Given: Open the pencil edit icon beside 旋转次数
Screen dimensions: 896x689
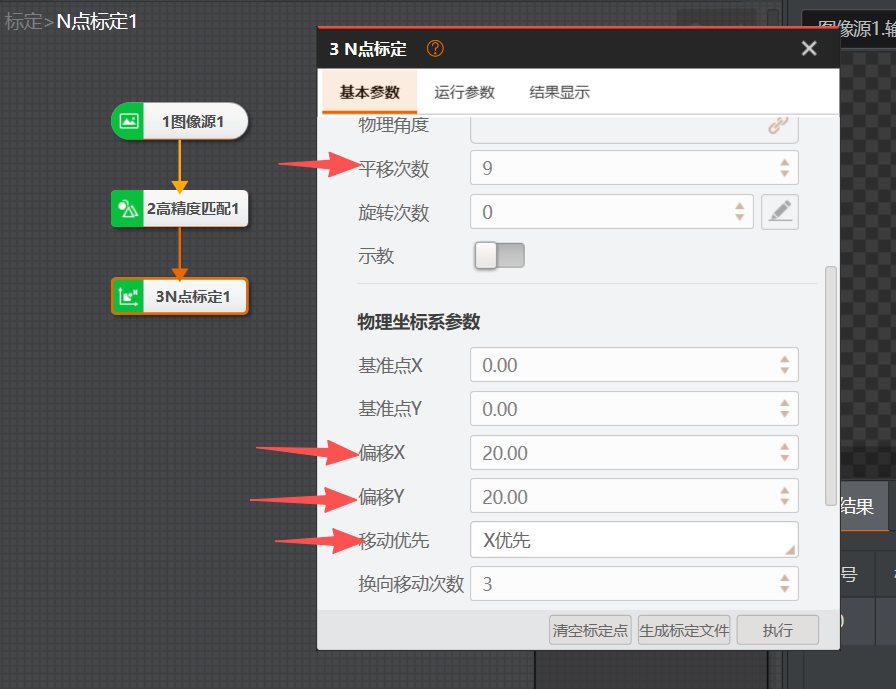Looking at the screenshot, I should [780, 212].
